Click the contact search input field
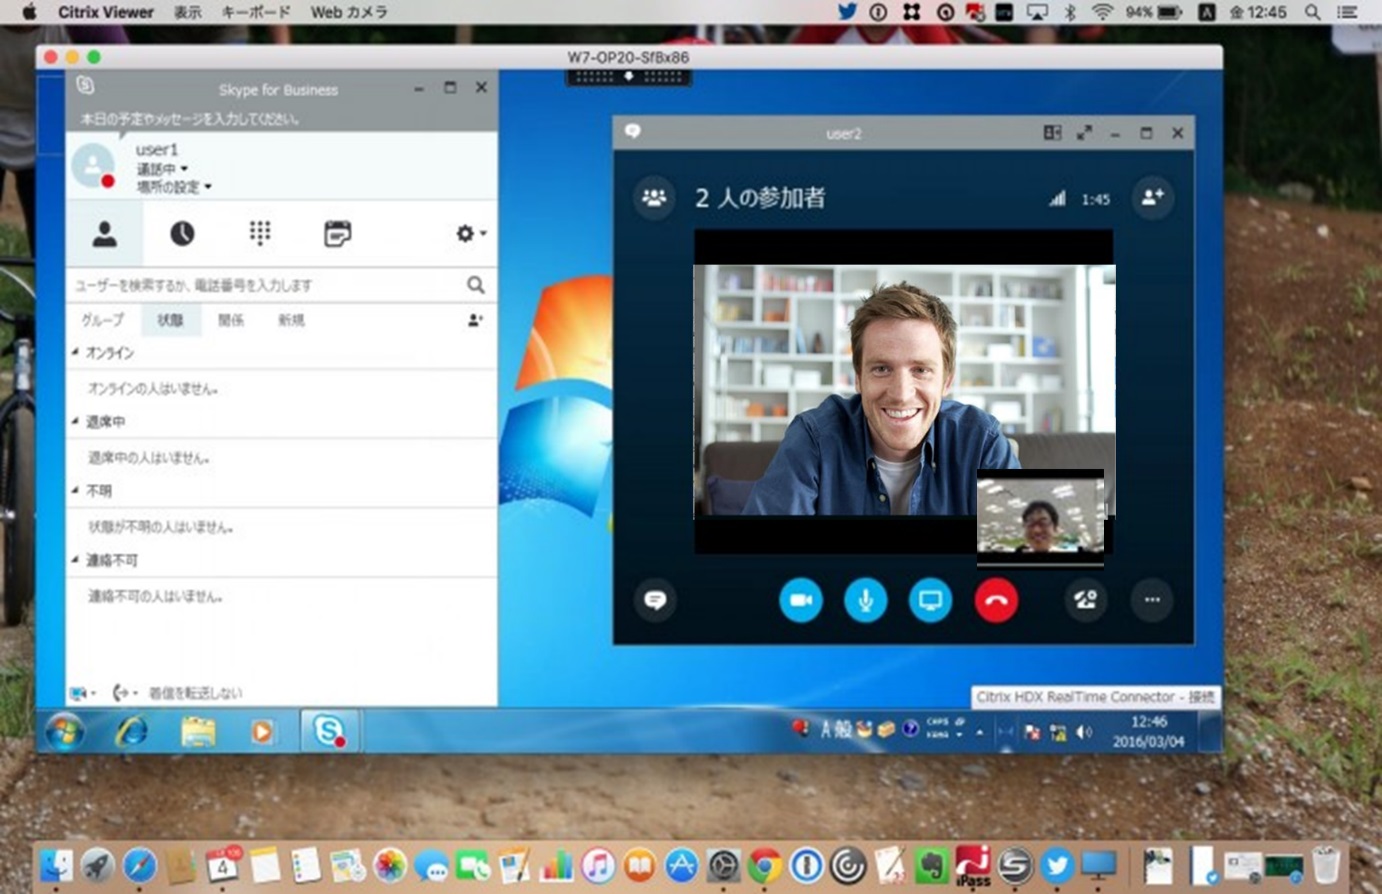This screenshot has width=1382, height=894. pyautogui.click(x=265, y=285)
